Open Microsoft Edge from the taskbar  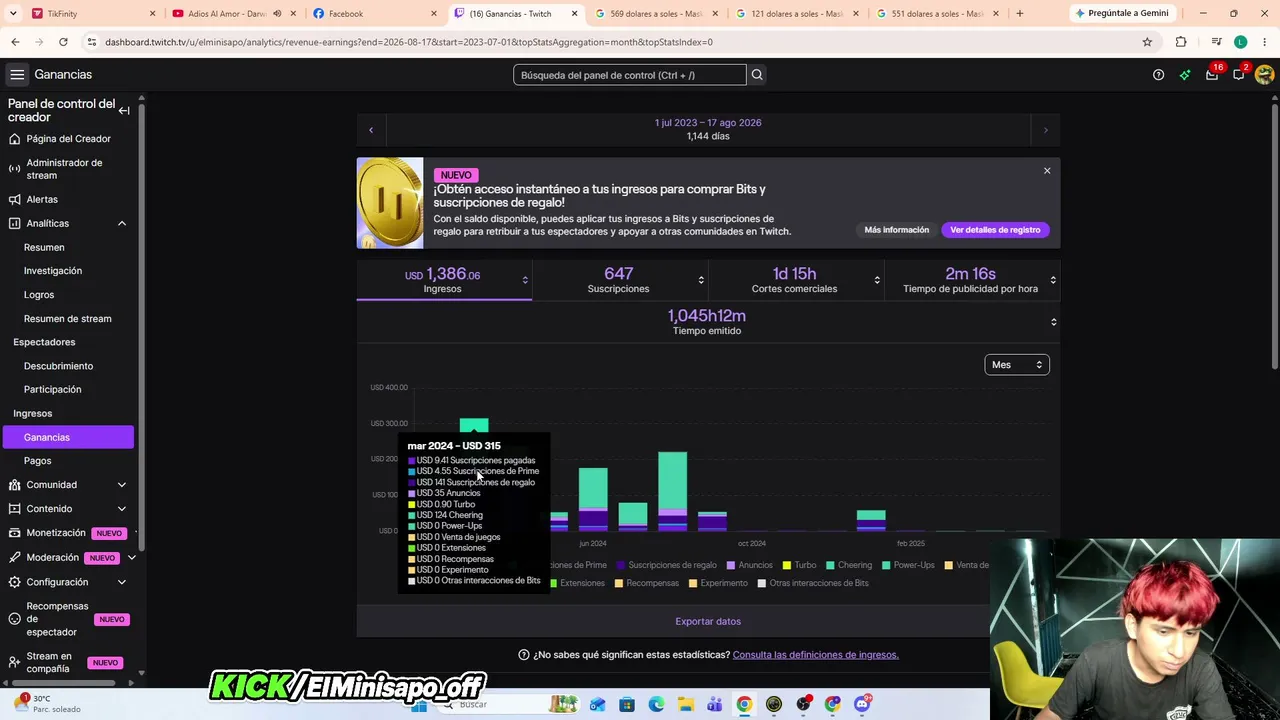[x=656, y=704]
